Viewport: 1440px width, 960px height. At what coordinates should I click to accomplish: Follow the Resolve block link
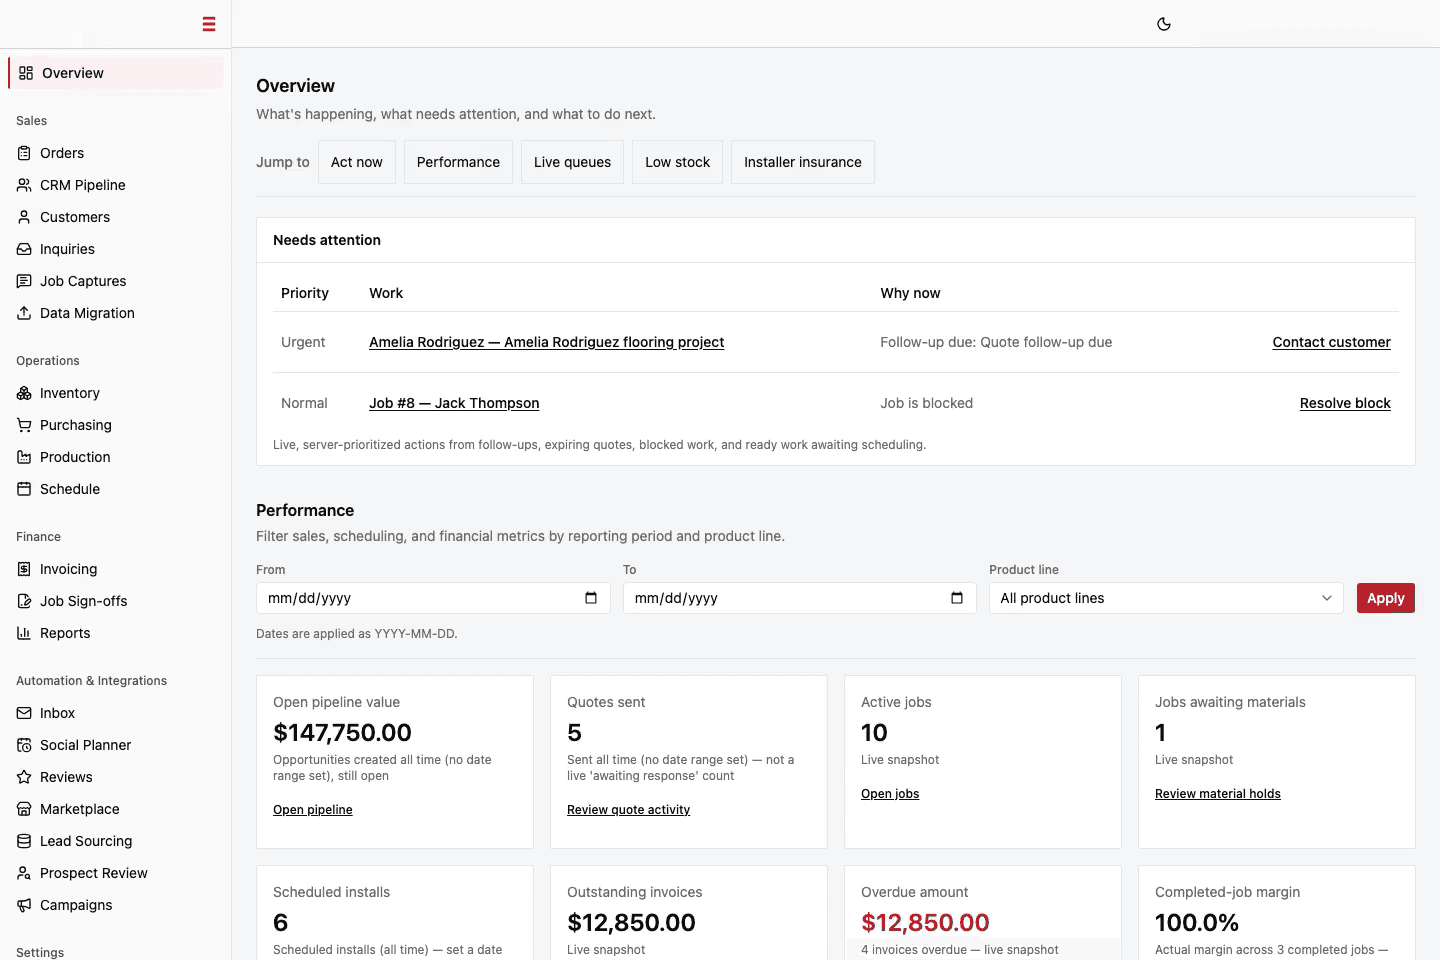1345,403
